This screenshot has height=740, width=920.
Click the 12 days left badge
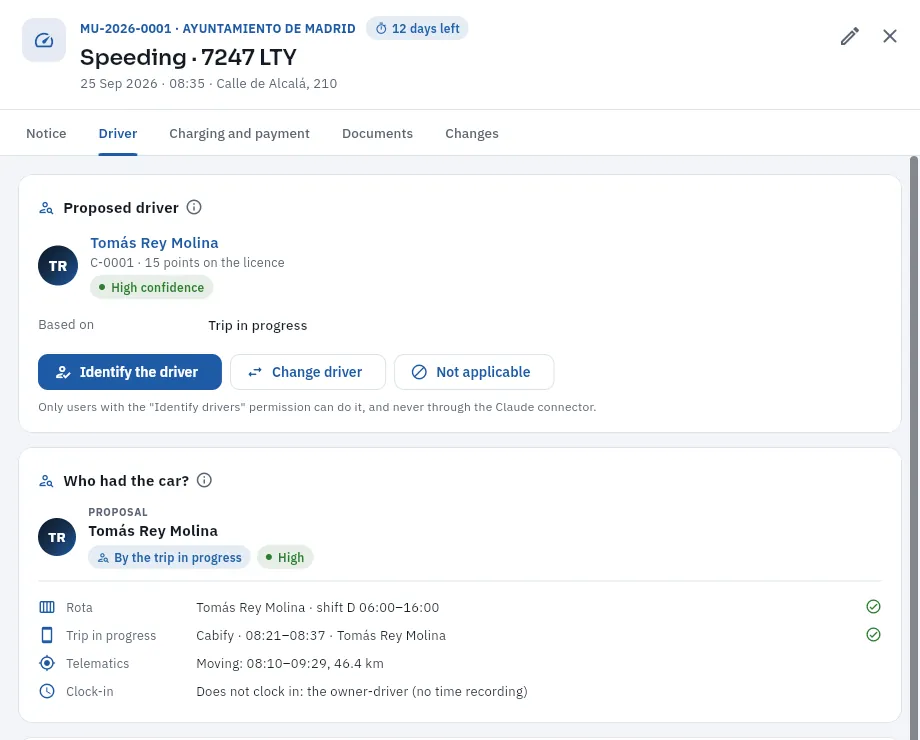[417, 28]
